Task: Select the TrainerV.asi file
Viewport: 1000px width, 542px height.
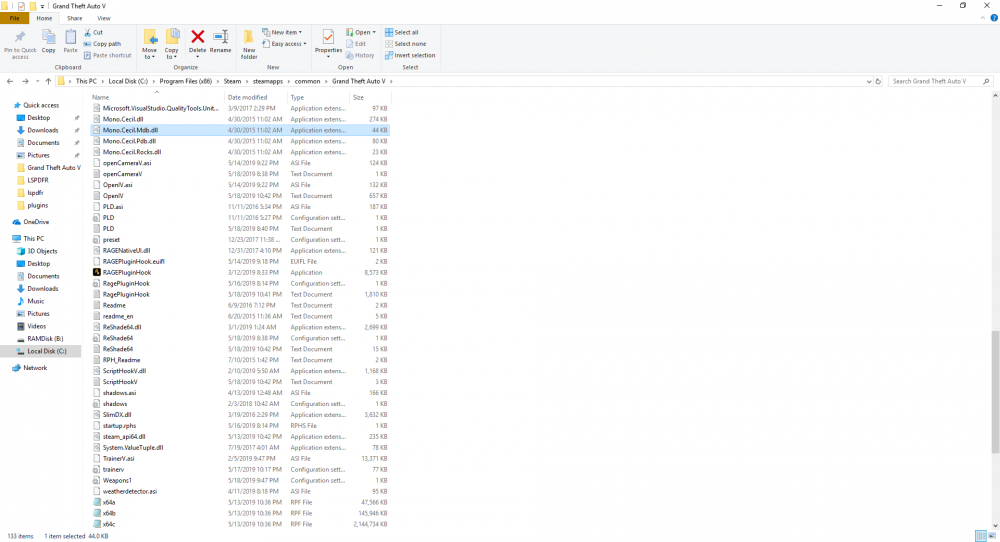Action: click(x=240, y=458)
